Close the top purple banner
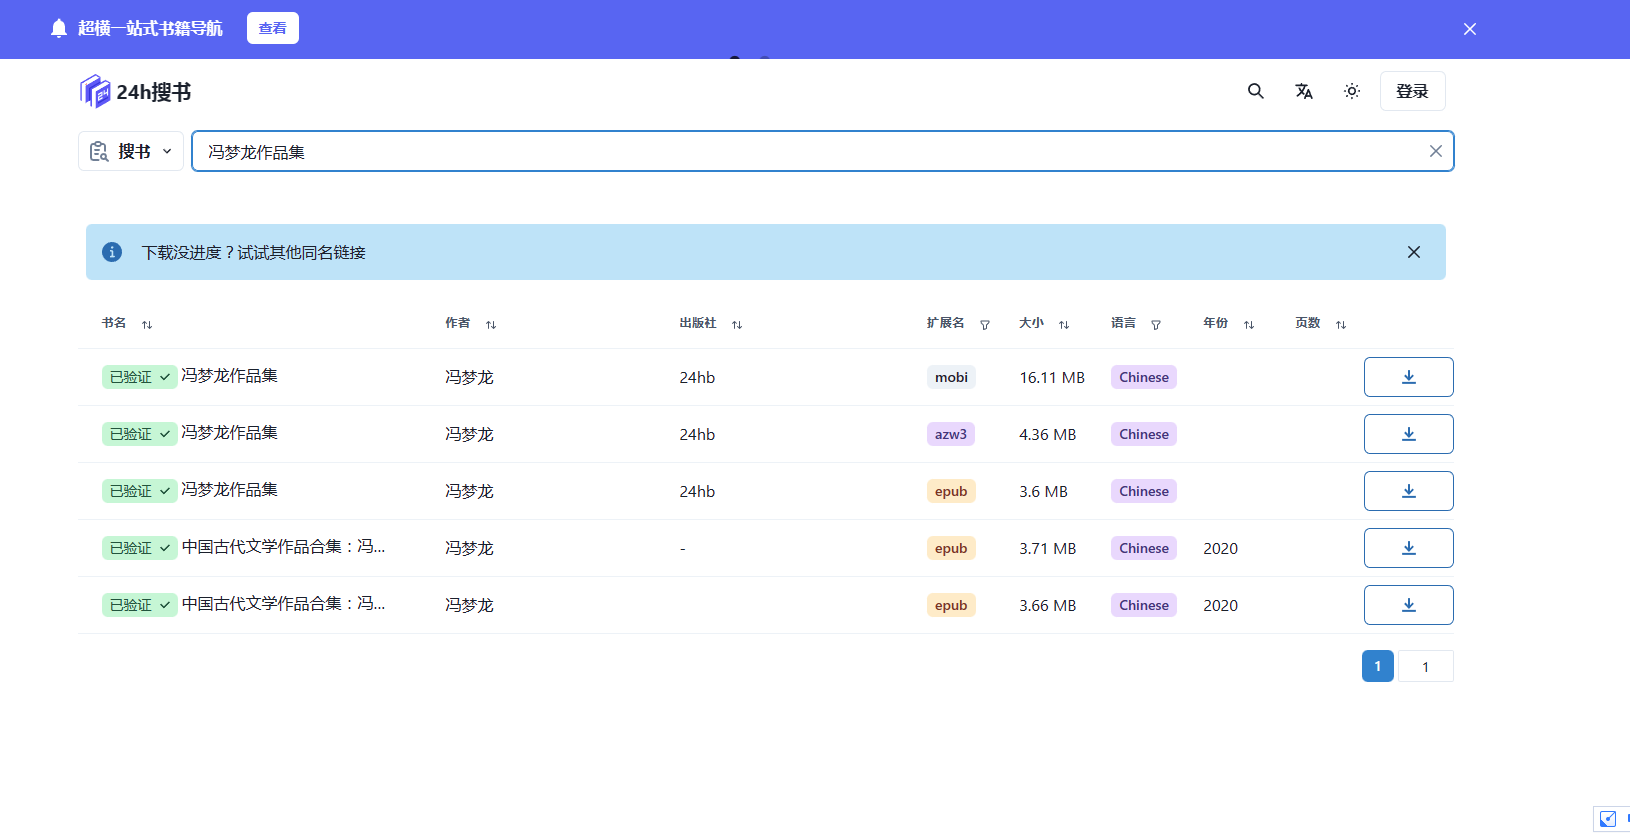The width and height of the screenshot is (1630, 835). coord(1470,29)
